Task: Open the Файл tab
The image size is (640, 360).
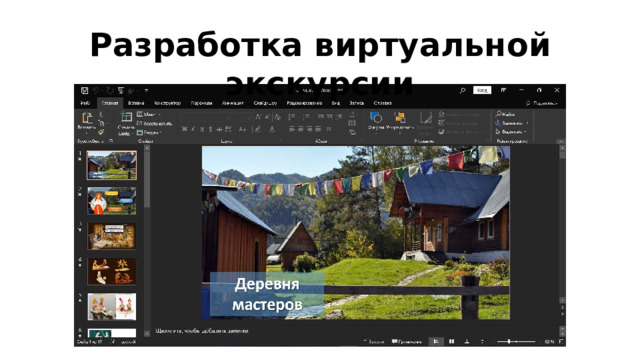Action: click(85, 103)
